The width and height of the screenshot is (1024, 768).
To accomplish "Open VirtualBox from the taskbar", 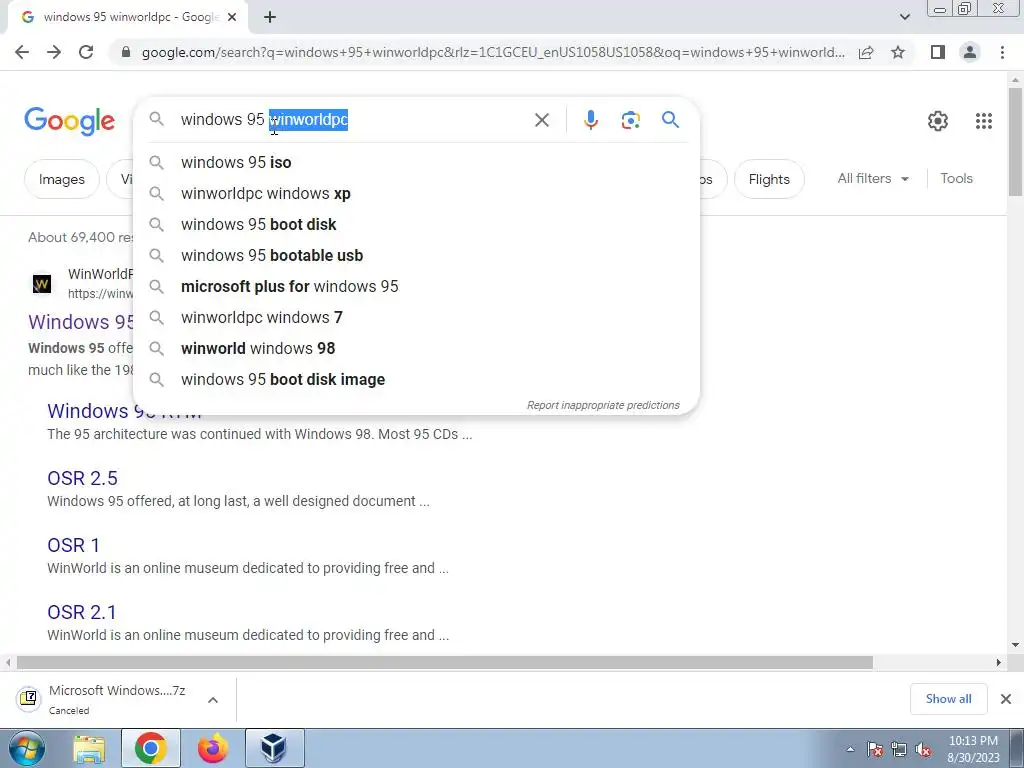I will pyautogui.click(x=274, y=748).
